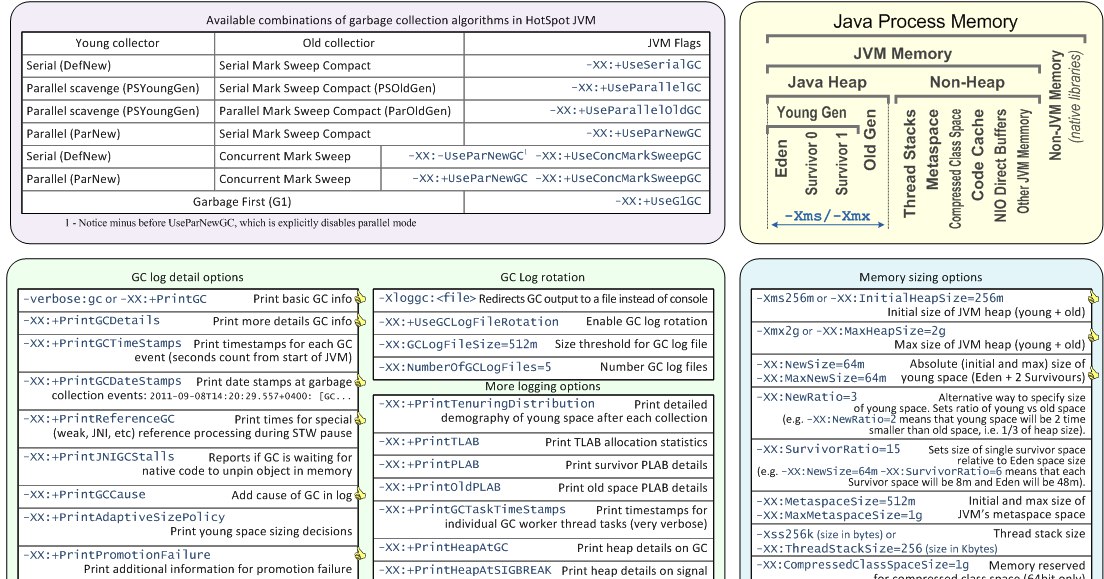Viewport: 1104px width, 579px height.
Task: Click the More logging options heading
Action: pos(543,386)
